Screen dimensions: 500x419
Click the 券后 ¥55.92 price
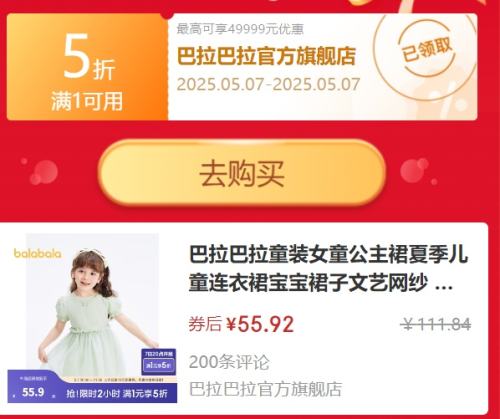point(241,324)
